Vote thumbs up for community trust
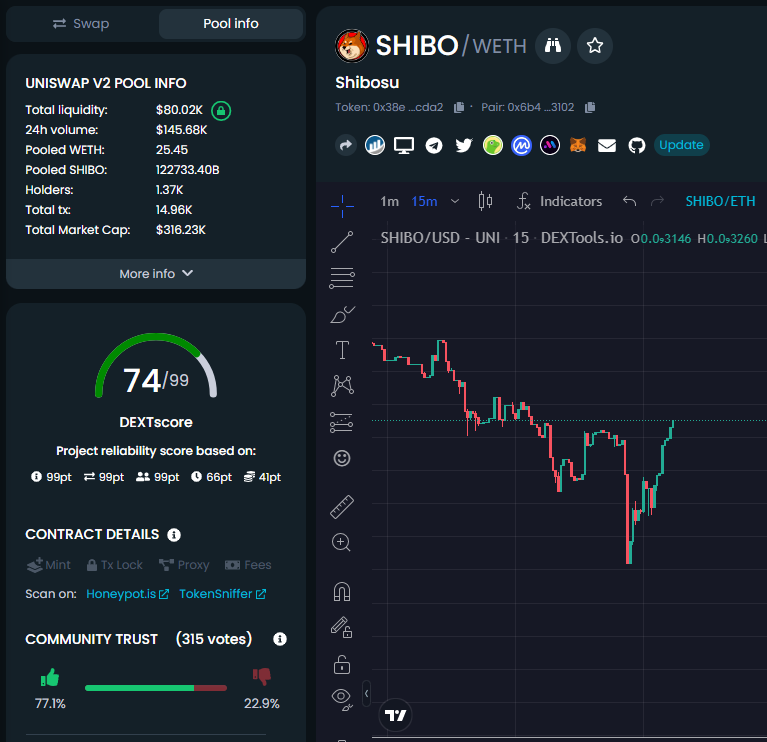Screen dimensions: 767x742 coord(50,677)
